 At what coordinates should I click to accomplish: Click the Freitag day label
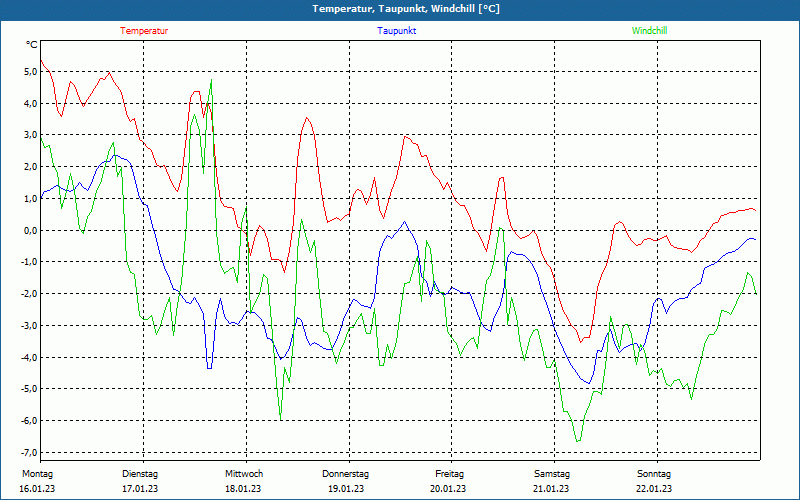click(449, 474)
